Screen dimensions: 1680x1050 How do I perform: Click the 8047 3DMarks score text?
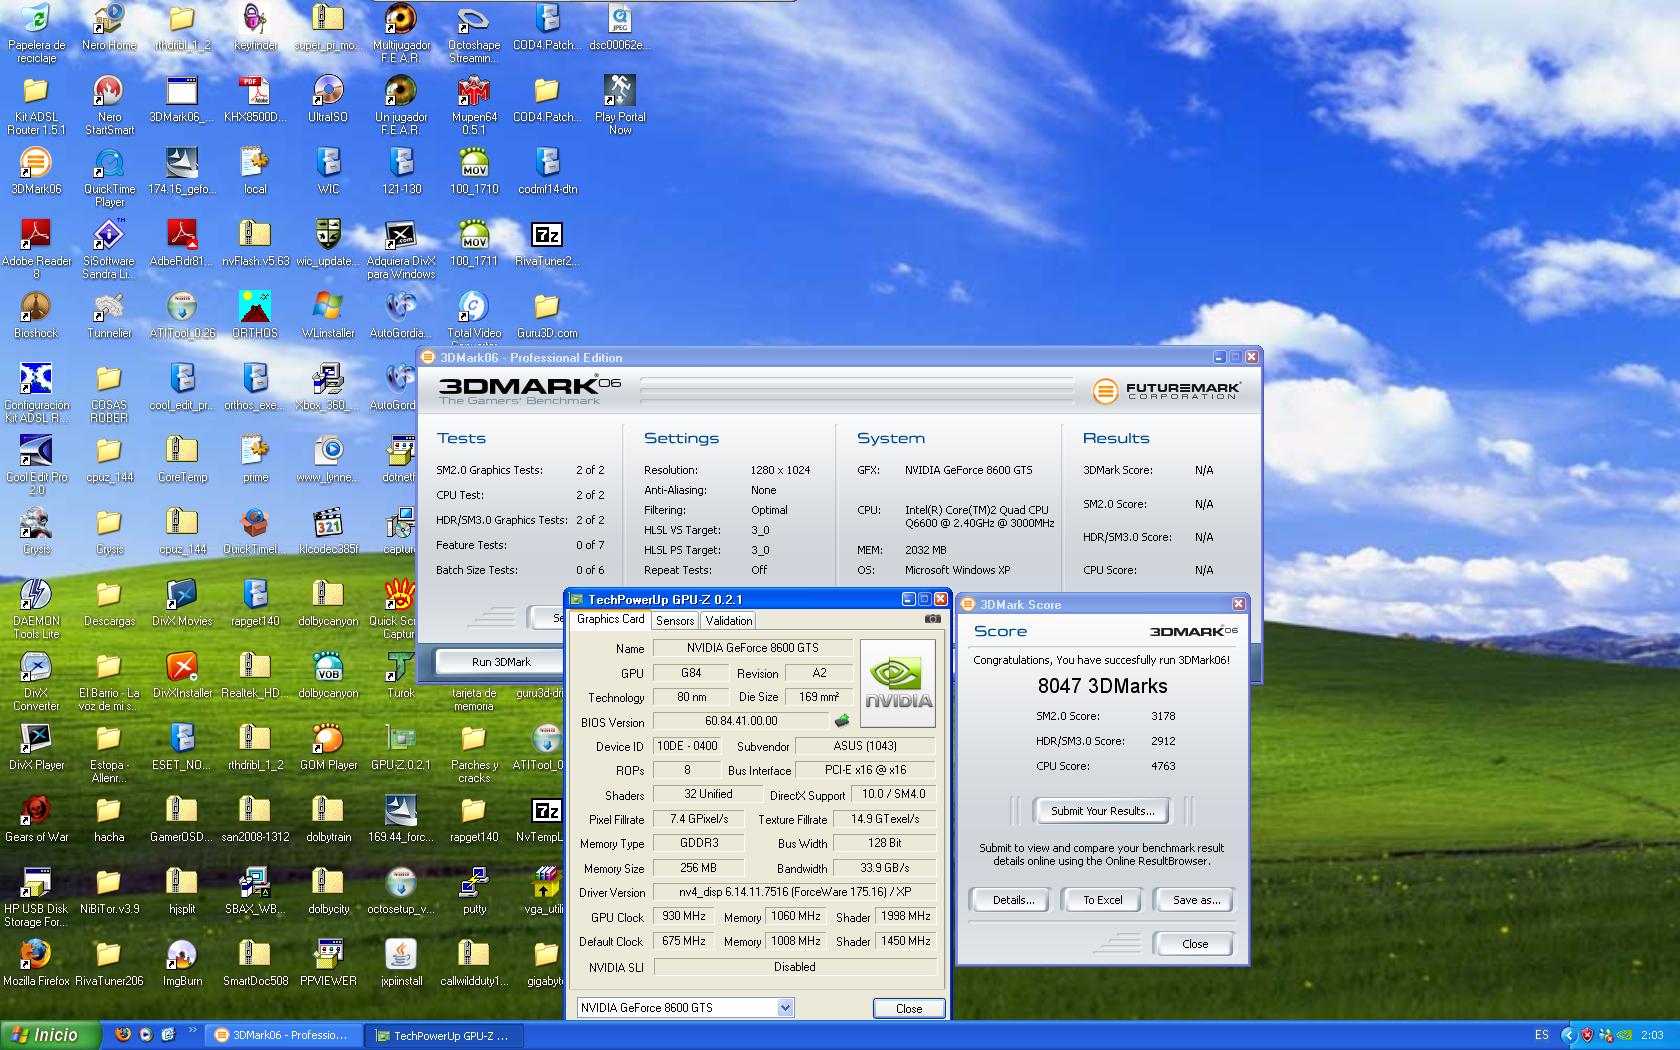point(1102,686)
